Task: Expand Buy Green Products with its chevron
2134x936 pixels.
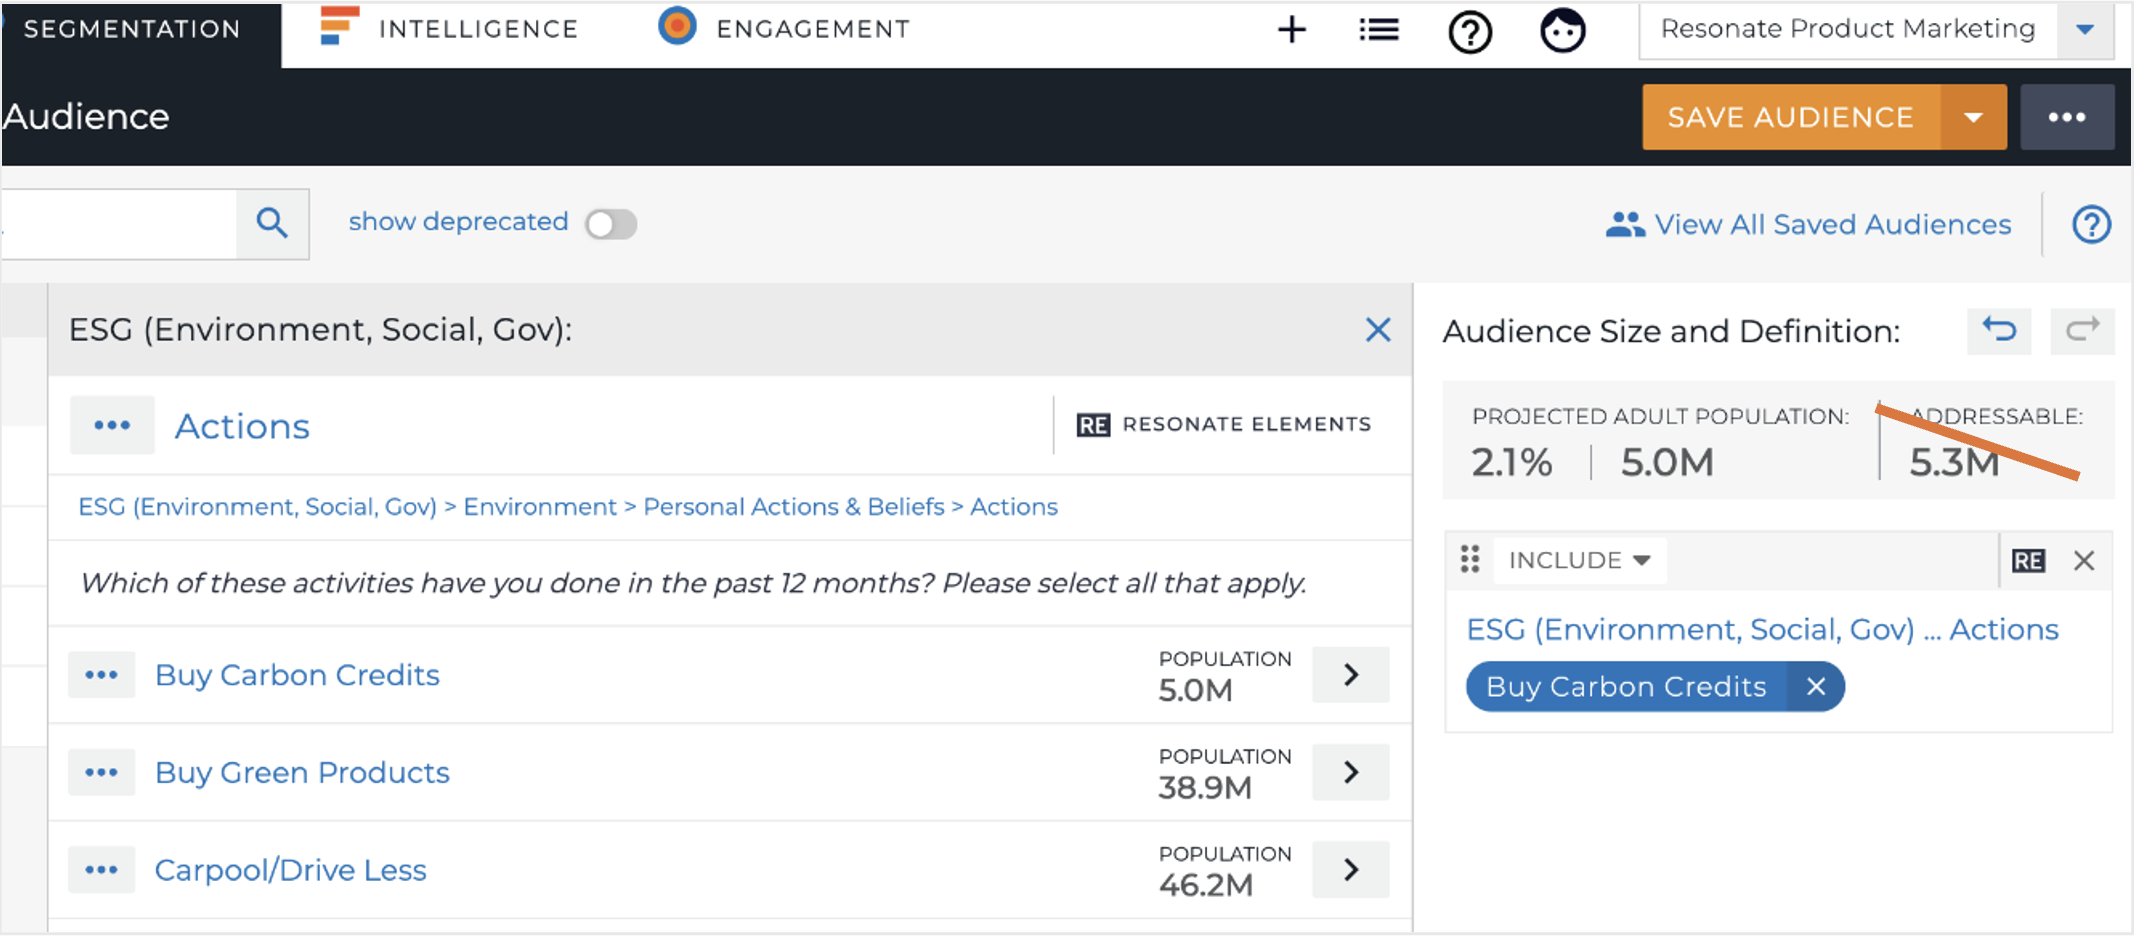Action: [1351, 772]
